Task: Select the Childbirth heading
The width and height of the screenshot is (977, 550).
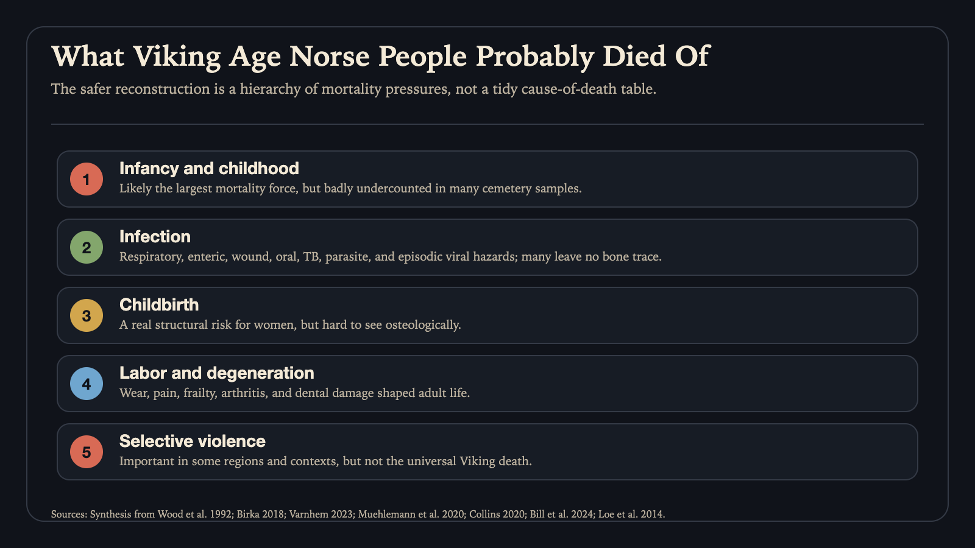Action: (159, 305)
